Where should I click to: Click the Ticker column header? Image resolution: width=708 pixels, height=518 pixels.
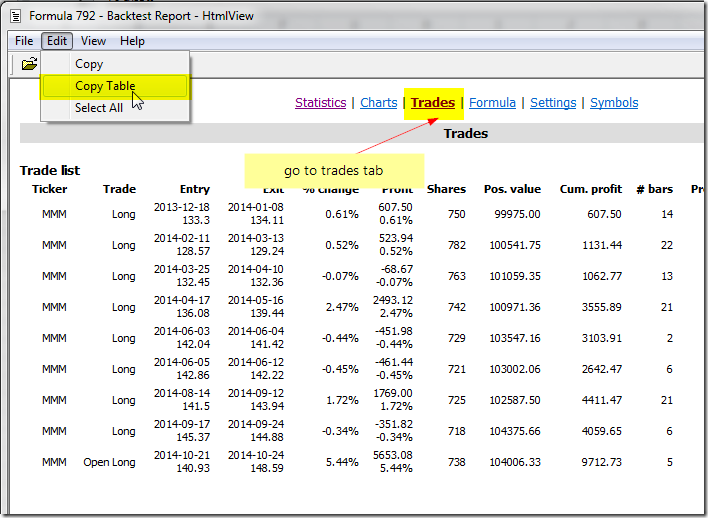coord(49,189)
